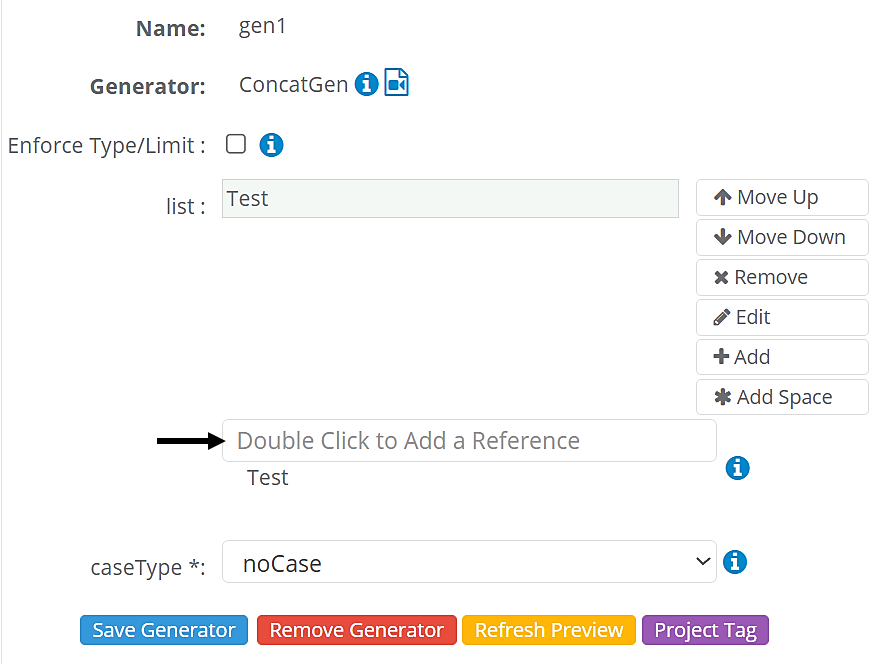Click the Test reference below the input field
889x666 pixels.
(x=268, y=478)
